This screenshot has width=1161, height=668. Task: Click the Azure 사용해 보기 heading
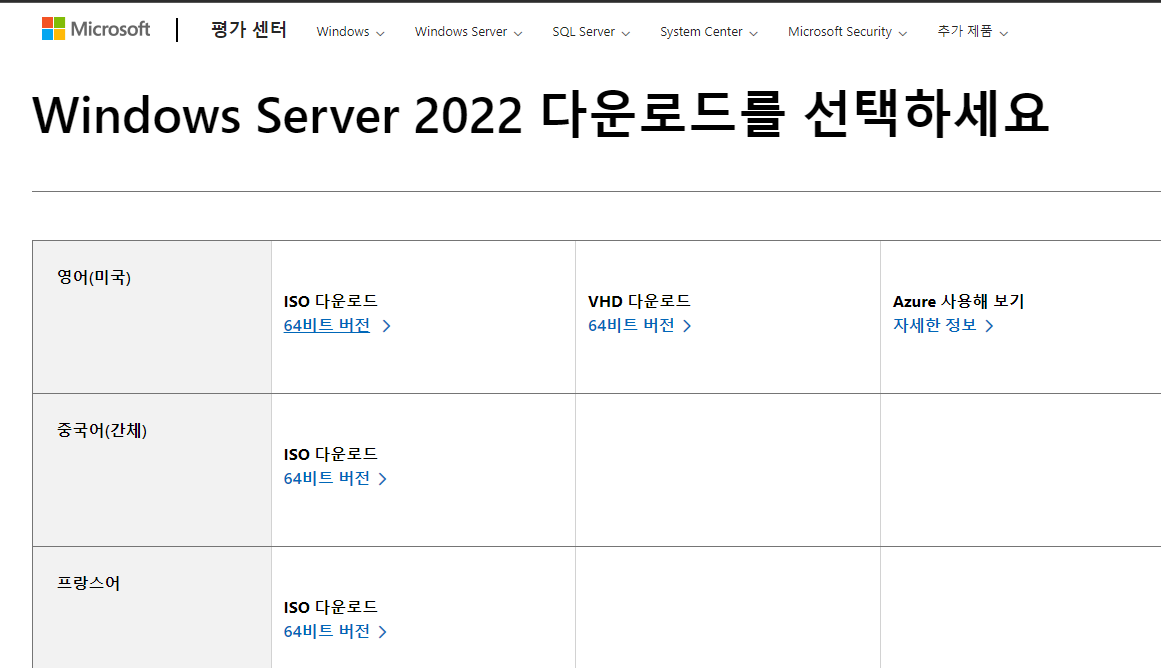[x=958, y=301]
